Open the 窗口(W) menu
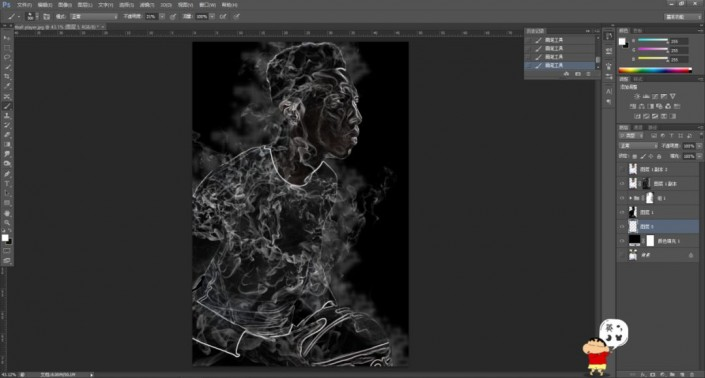 [207, 5]
